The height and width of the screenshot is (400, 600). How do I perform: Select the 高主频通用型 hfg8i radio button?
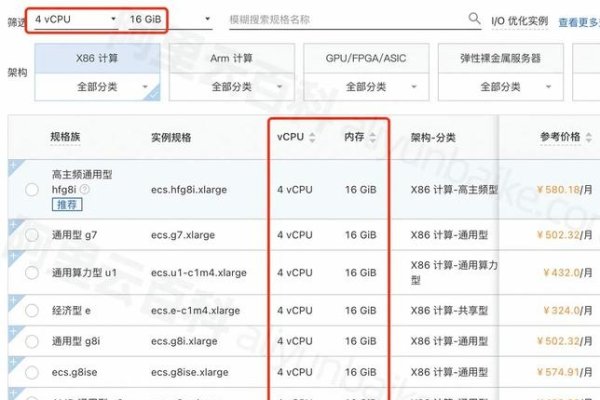32,189
